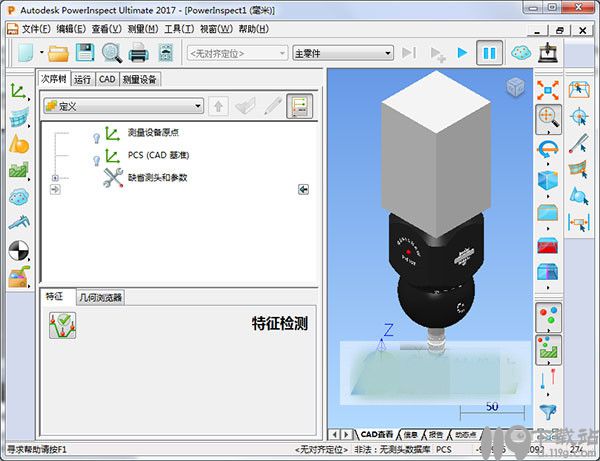
Task: Click the geometric cone and sphere icon
Action: 19,144
